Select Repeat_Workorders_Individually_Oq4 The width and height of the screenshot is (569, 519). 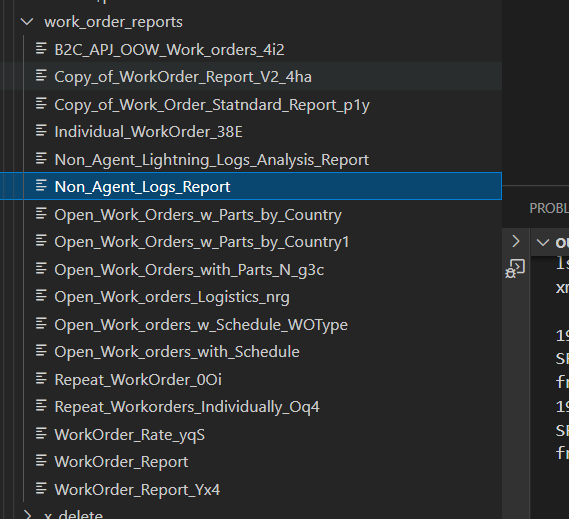click(187, 407)
